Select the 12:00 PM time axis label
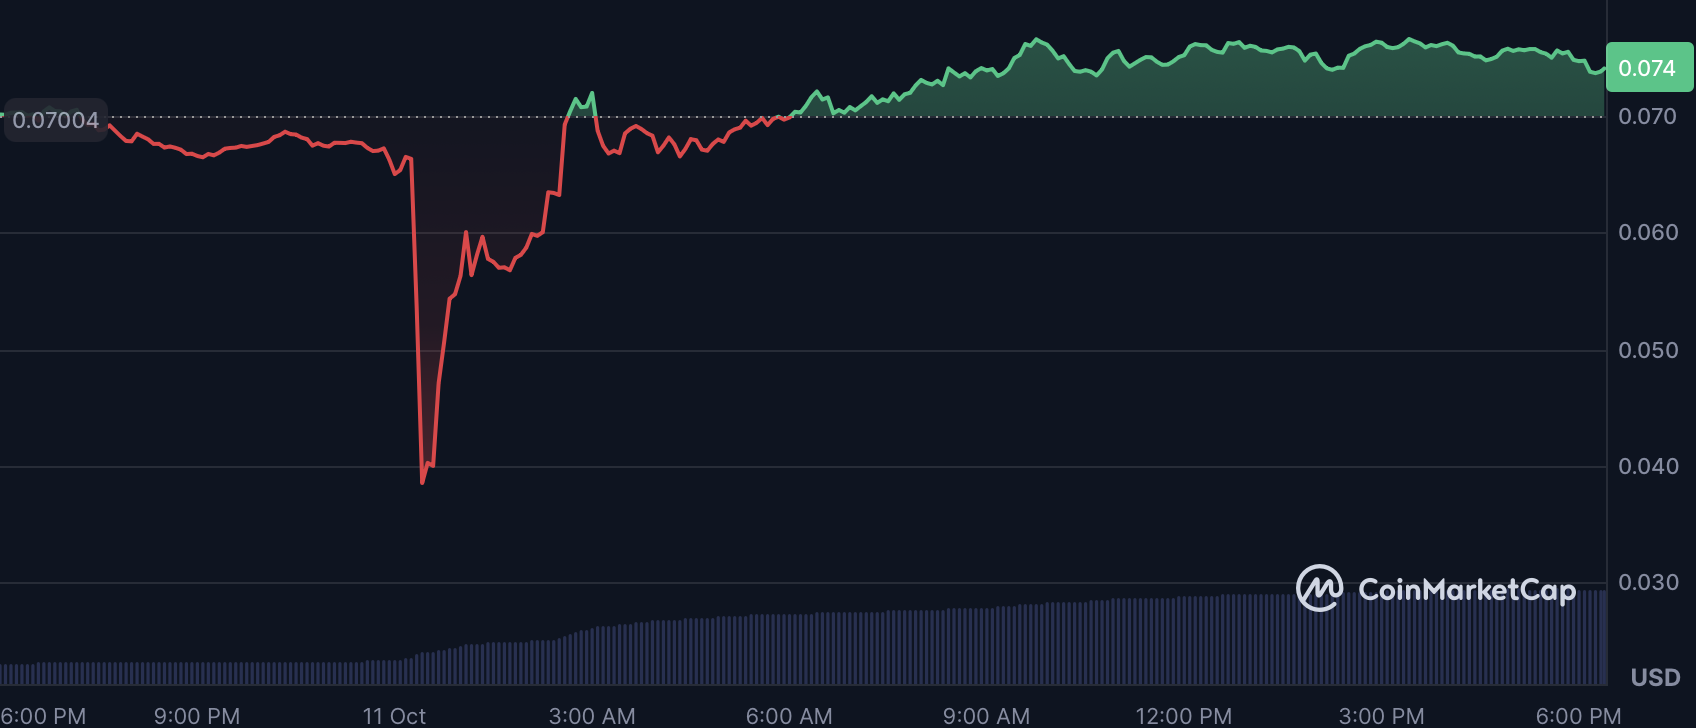Viewport: 1696px width, 728px height. 1184,716
